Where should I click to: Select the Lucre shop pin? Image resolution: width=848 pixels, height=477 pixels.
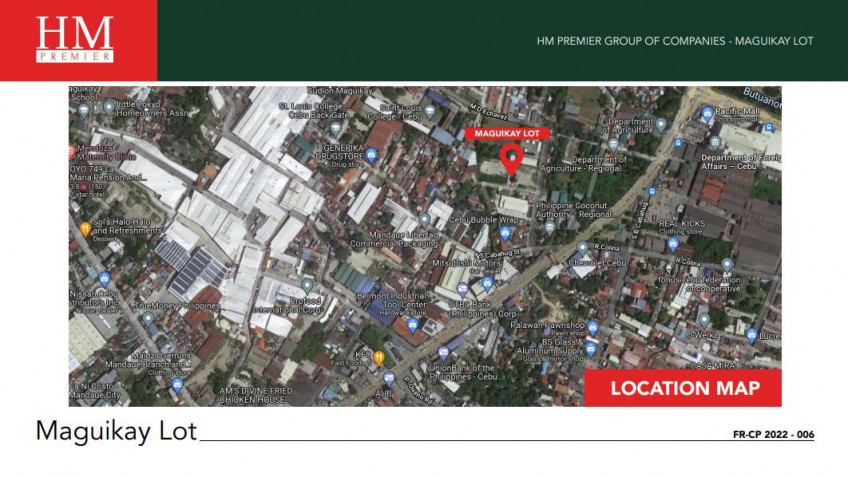pyautogui.click(x=751, y=335)
